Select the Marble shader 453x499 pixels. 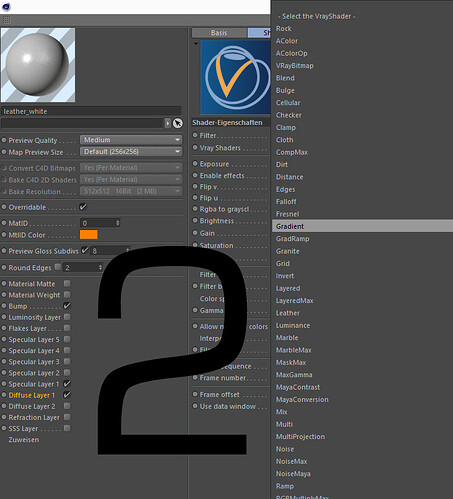(x=287, y=338)
